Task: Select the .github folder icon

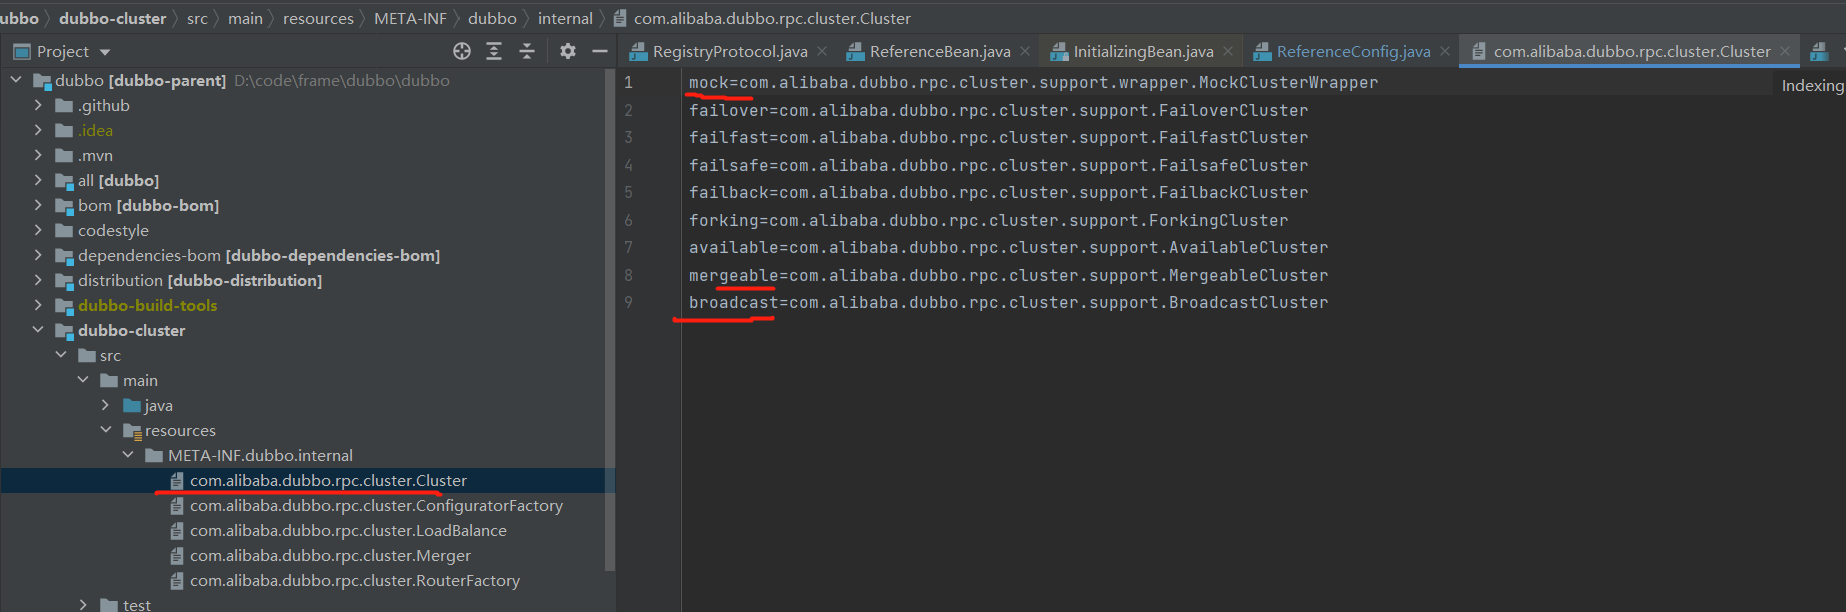Action: 64,105
